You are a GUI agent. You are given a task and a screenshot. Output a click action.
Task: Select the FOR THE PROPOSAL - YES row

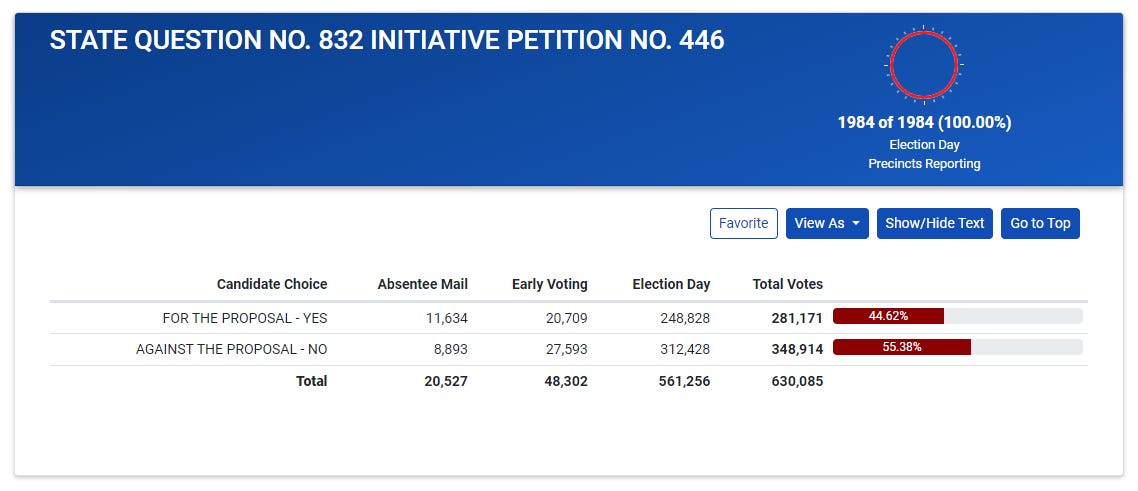[x=569, y=318]
